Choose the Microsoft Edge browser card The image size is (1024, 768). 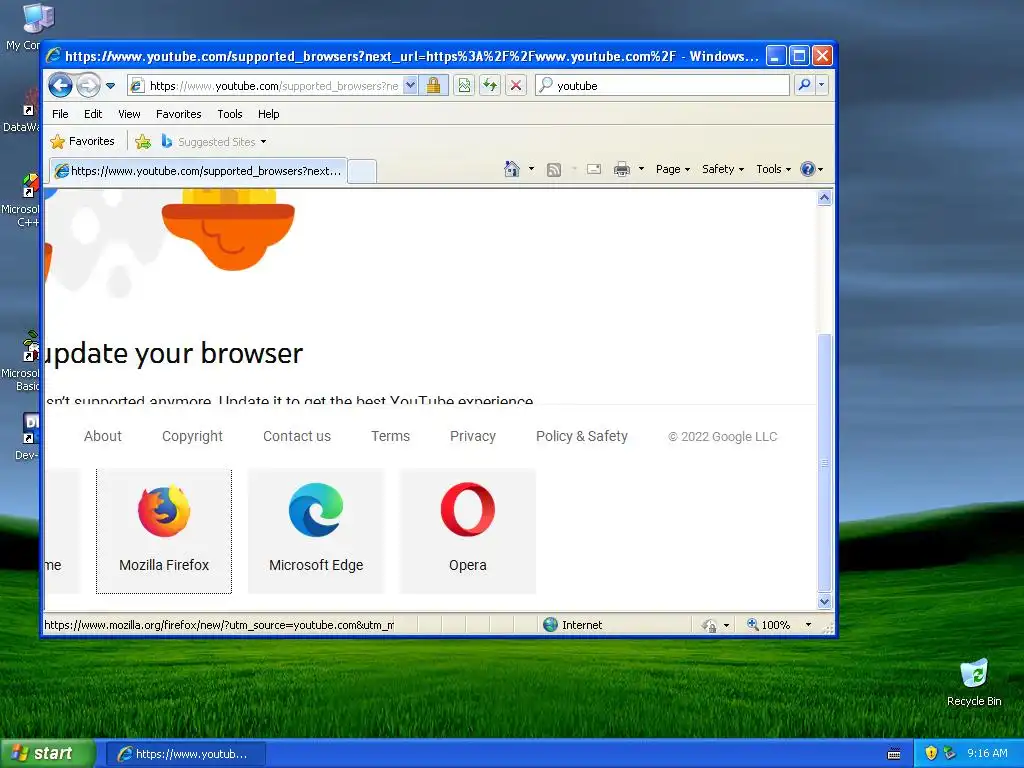(316, 531)
